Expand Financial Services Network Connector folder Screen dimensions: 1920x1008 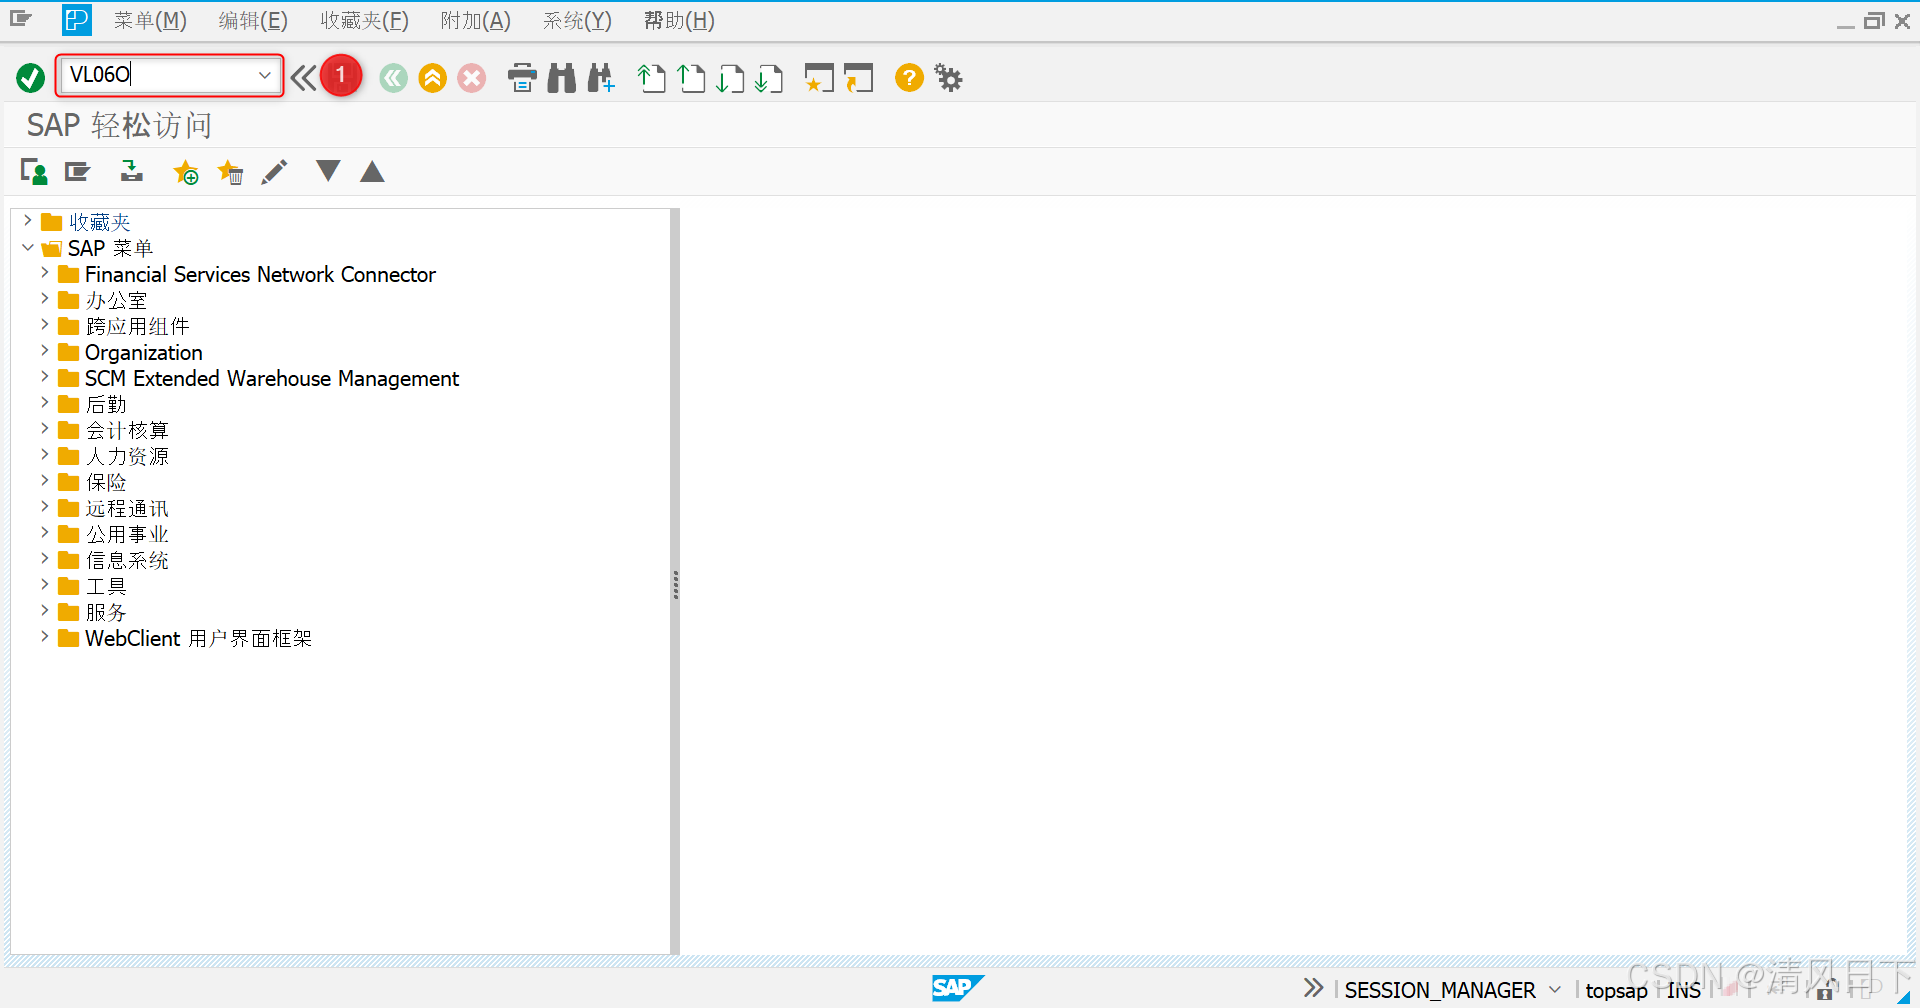[44, 273]
